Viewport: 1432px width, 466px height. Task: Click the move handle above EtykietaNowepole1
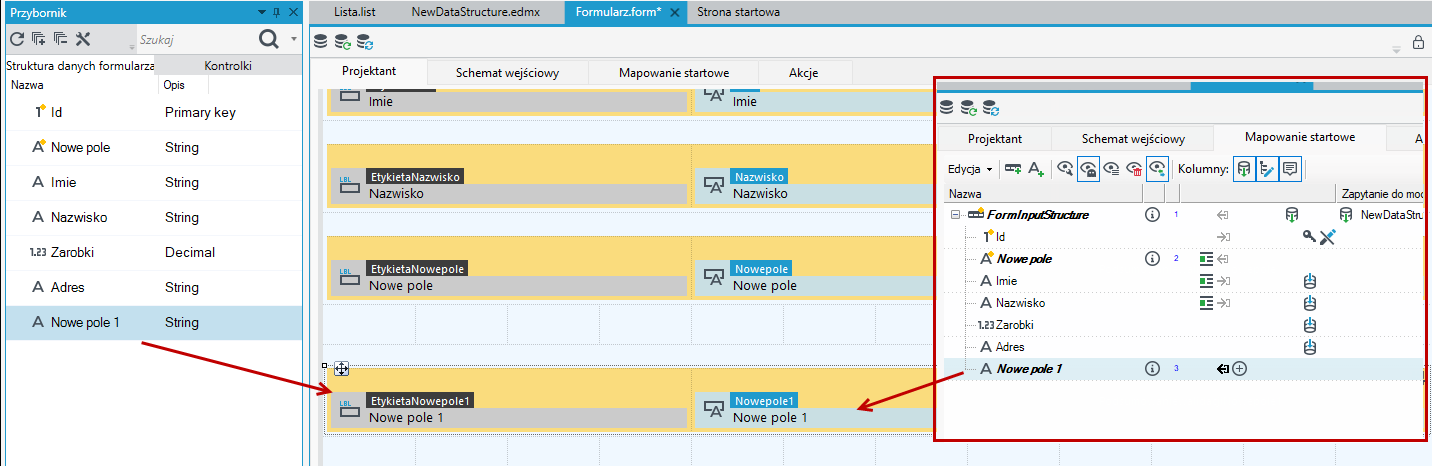pyautogui.click(x=341, y=369)
